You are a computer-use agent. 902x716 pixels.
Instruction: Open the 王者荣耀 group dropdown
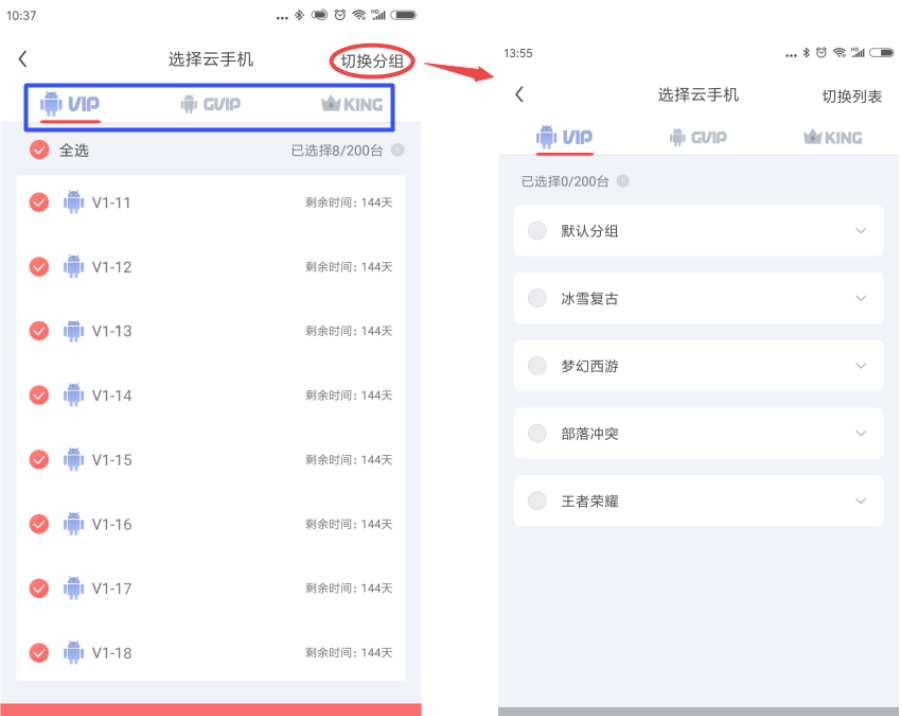pyautogui.click(x=861, y=501)
